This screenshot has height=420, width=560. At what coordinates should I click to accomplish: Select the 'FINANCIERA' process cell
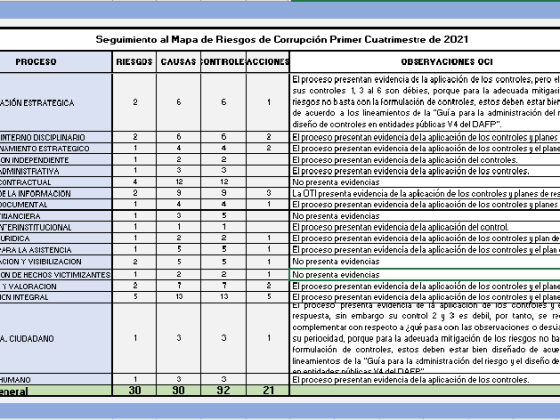(56, 216)
